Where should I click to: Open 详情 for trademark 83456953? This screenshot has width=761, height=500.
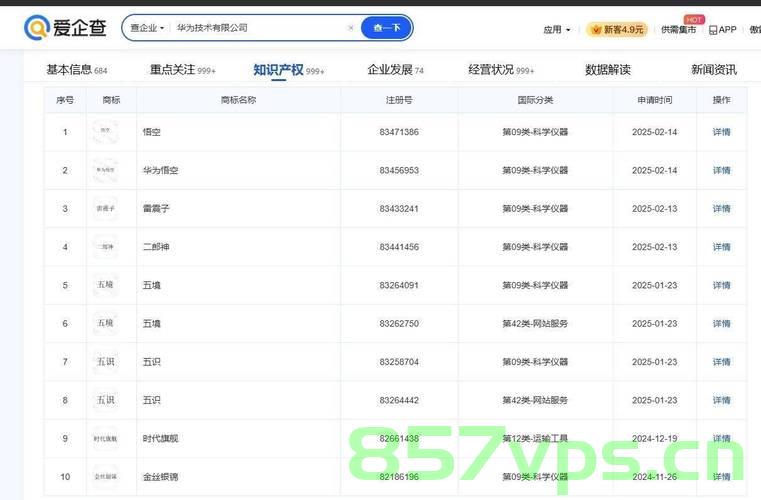tap(721, 170)
